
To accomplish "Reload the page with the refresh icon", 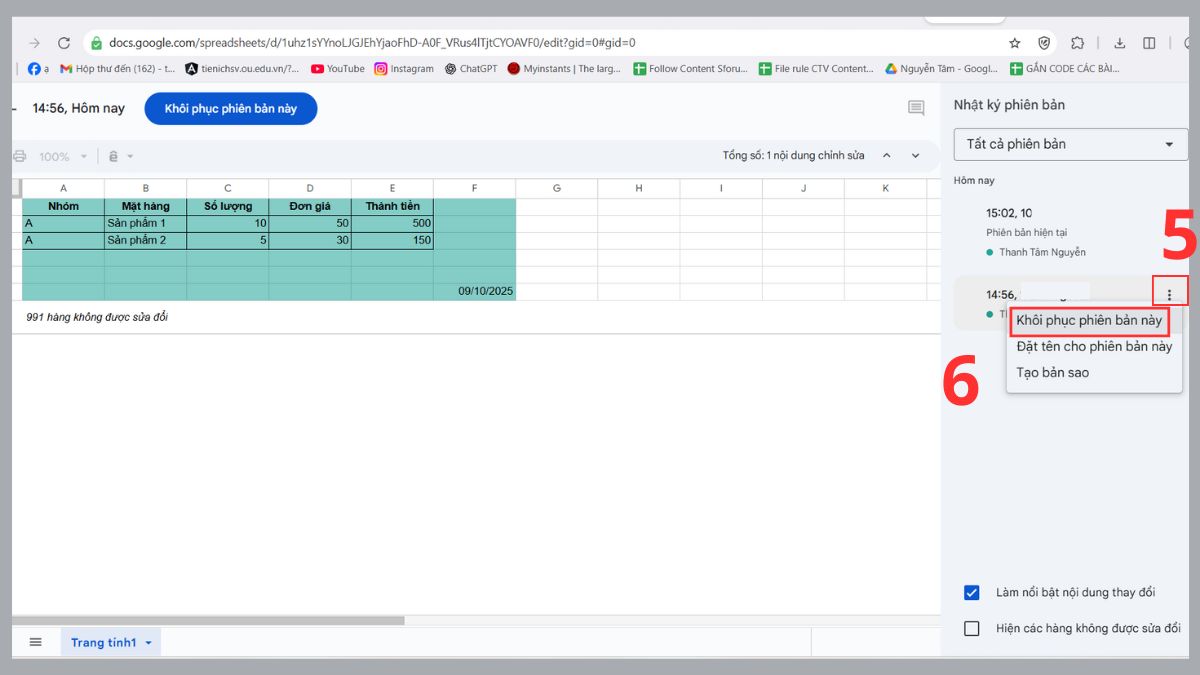I will [x=64, y=43].
